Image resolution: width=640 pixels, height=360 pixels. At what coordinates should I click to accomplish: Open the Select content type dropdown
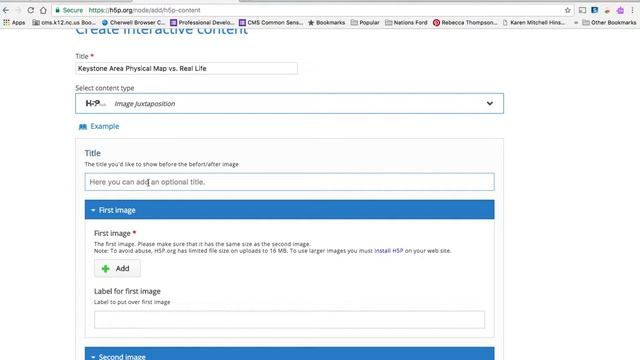point(289,104)
